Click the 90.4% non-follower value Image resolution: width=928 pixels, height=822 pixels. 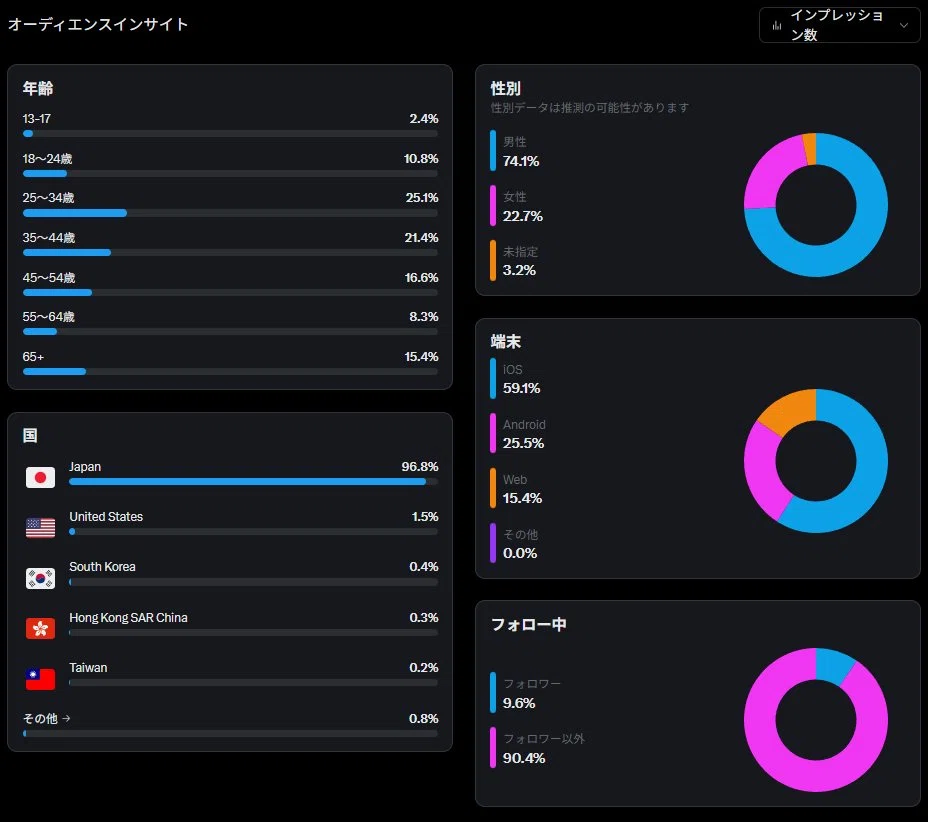tap(524, 758)
